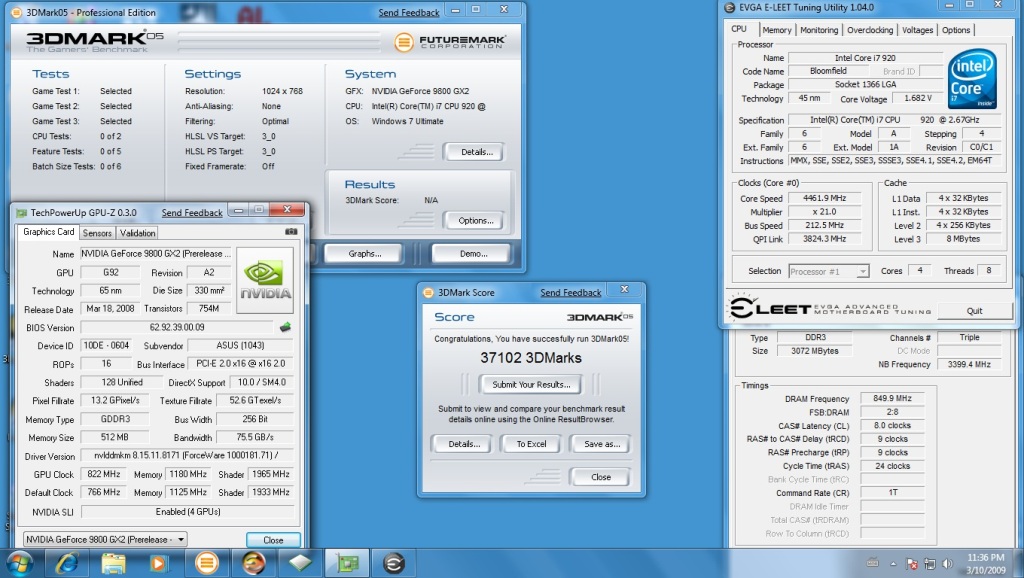Click the Demo button in 3DMark05
Screen dimensions: 1024x578
(x=473, y=253)
